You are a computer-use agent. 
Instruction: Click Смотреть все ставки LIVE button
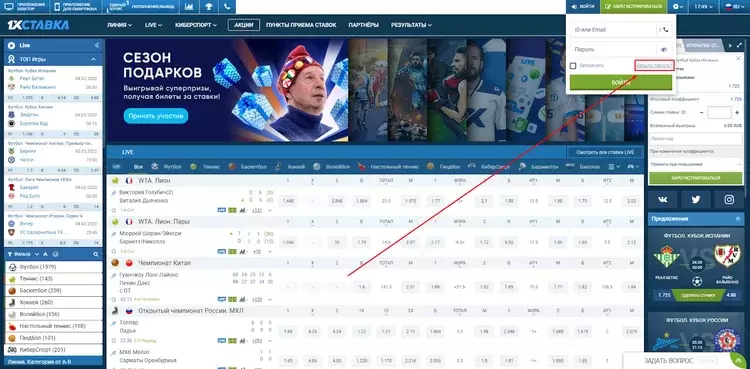[605, 152]
